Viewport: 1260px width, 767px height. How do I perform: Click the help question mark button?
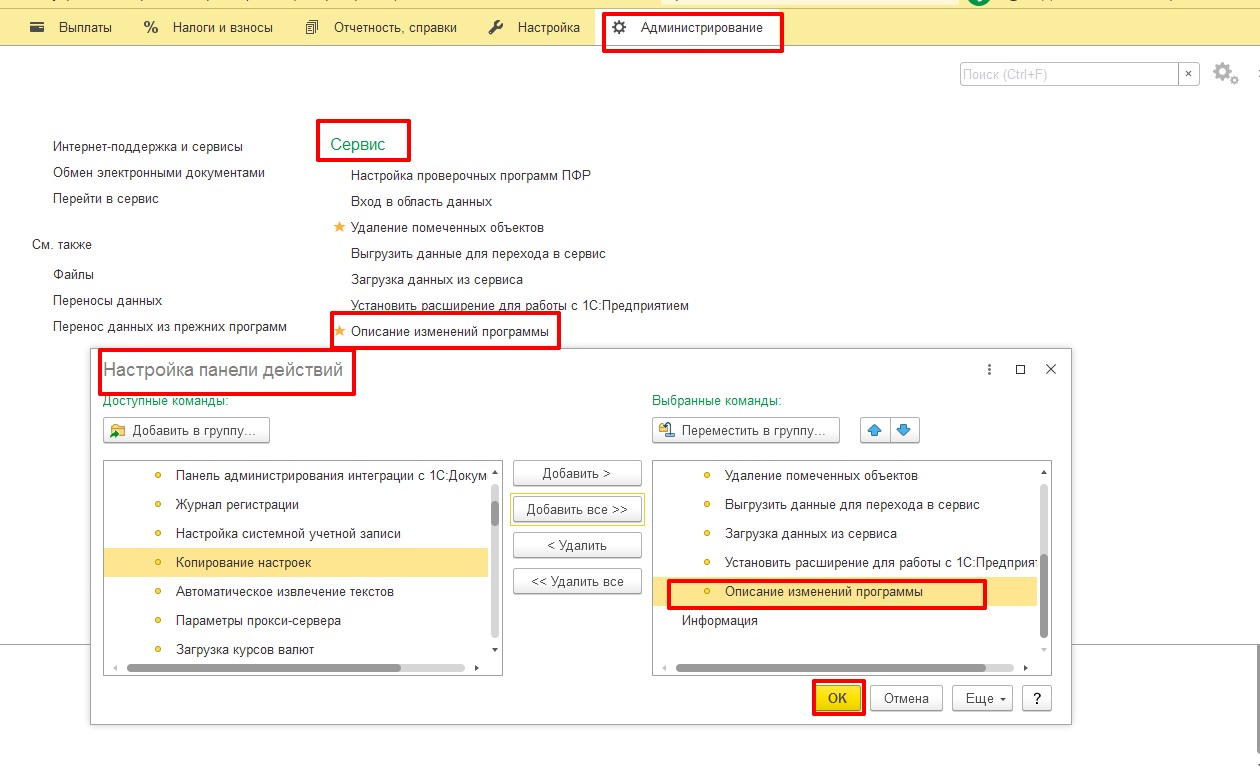(1037, 699)
